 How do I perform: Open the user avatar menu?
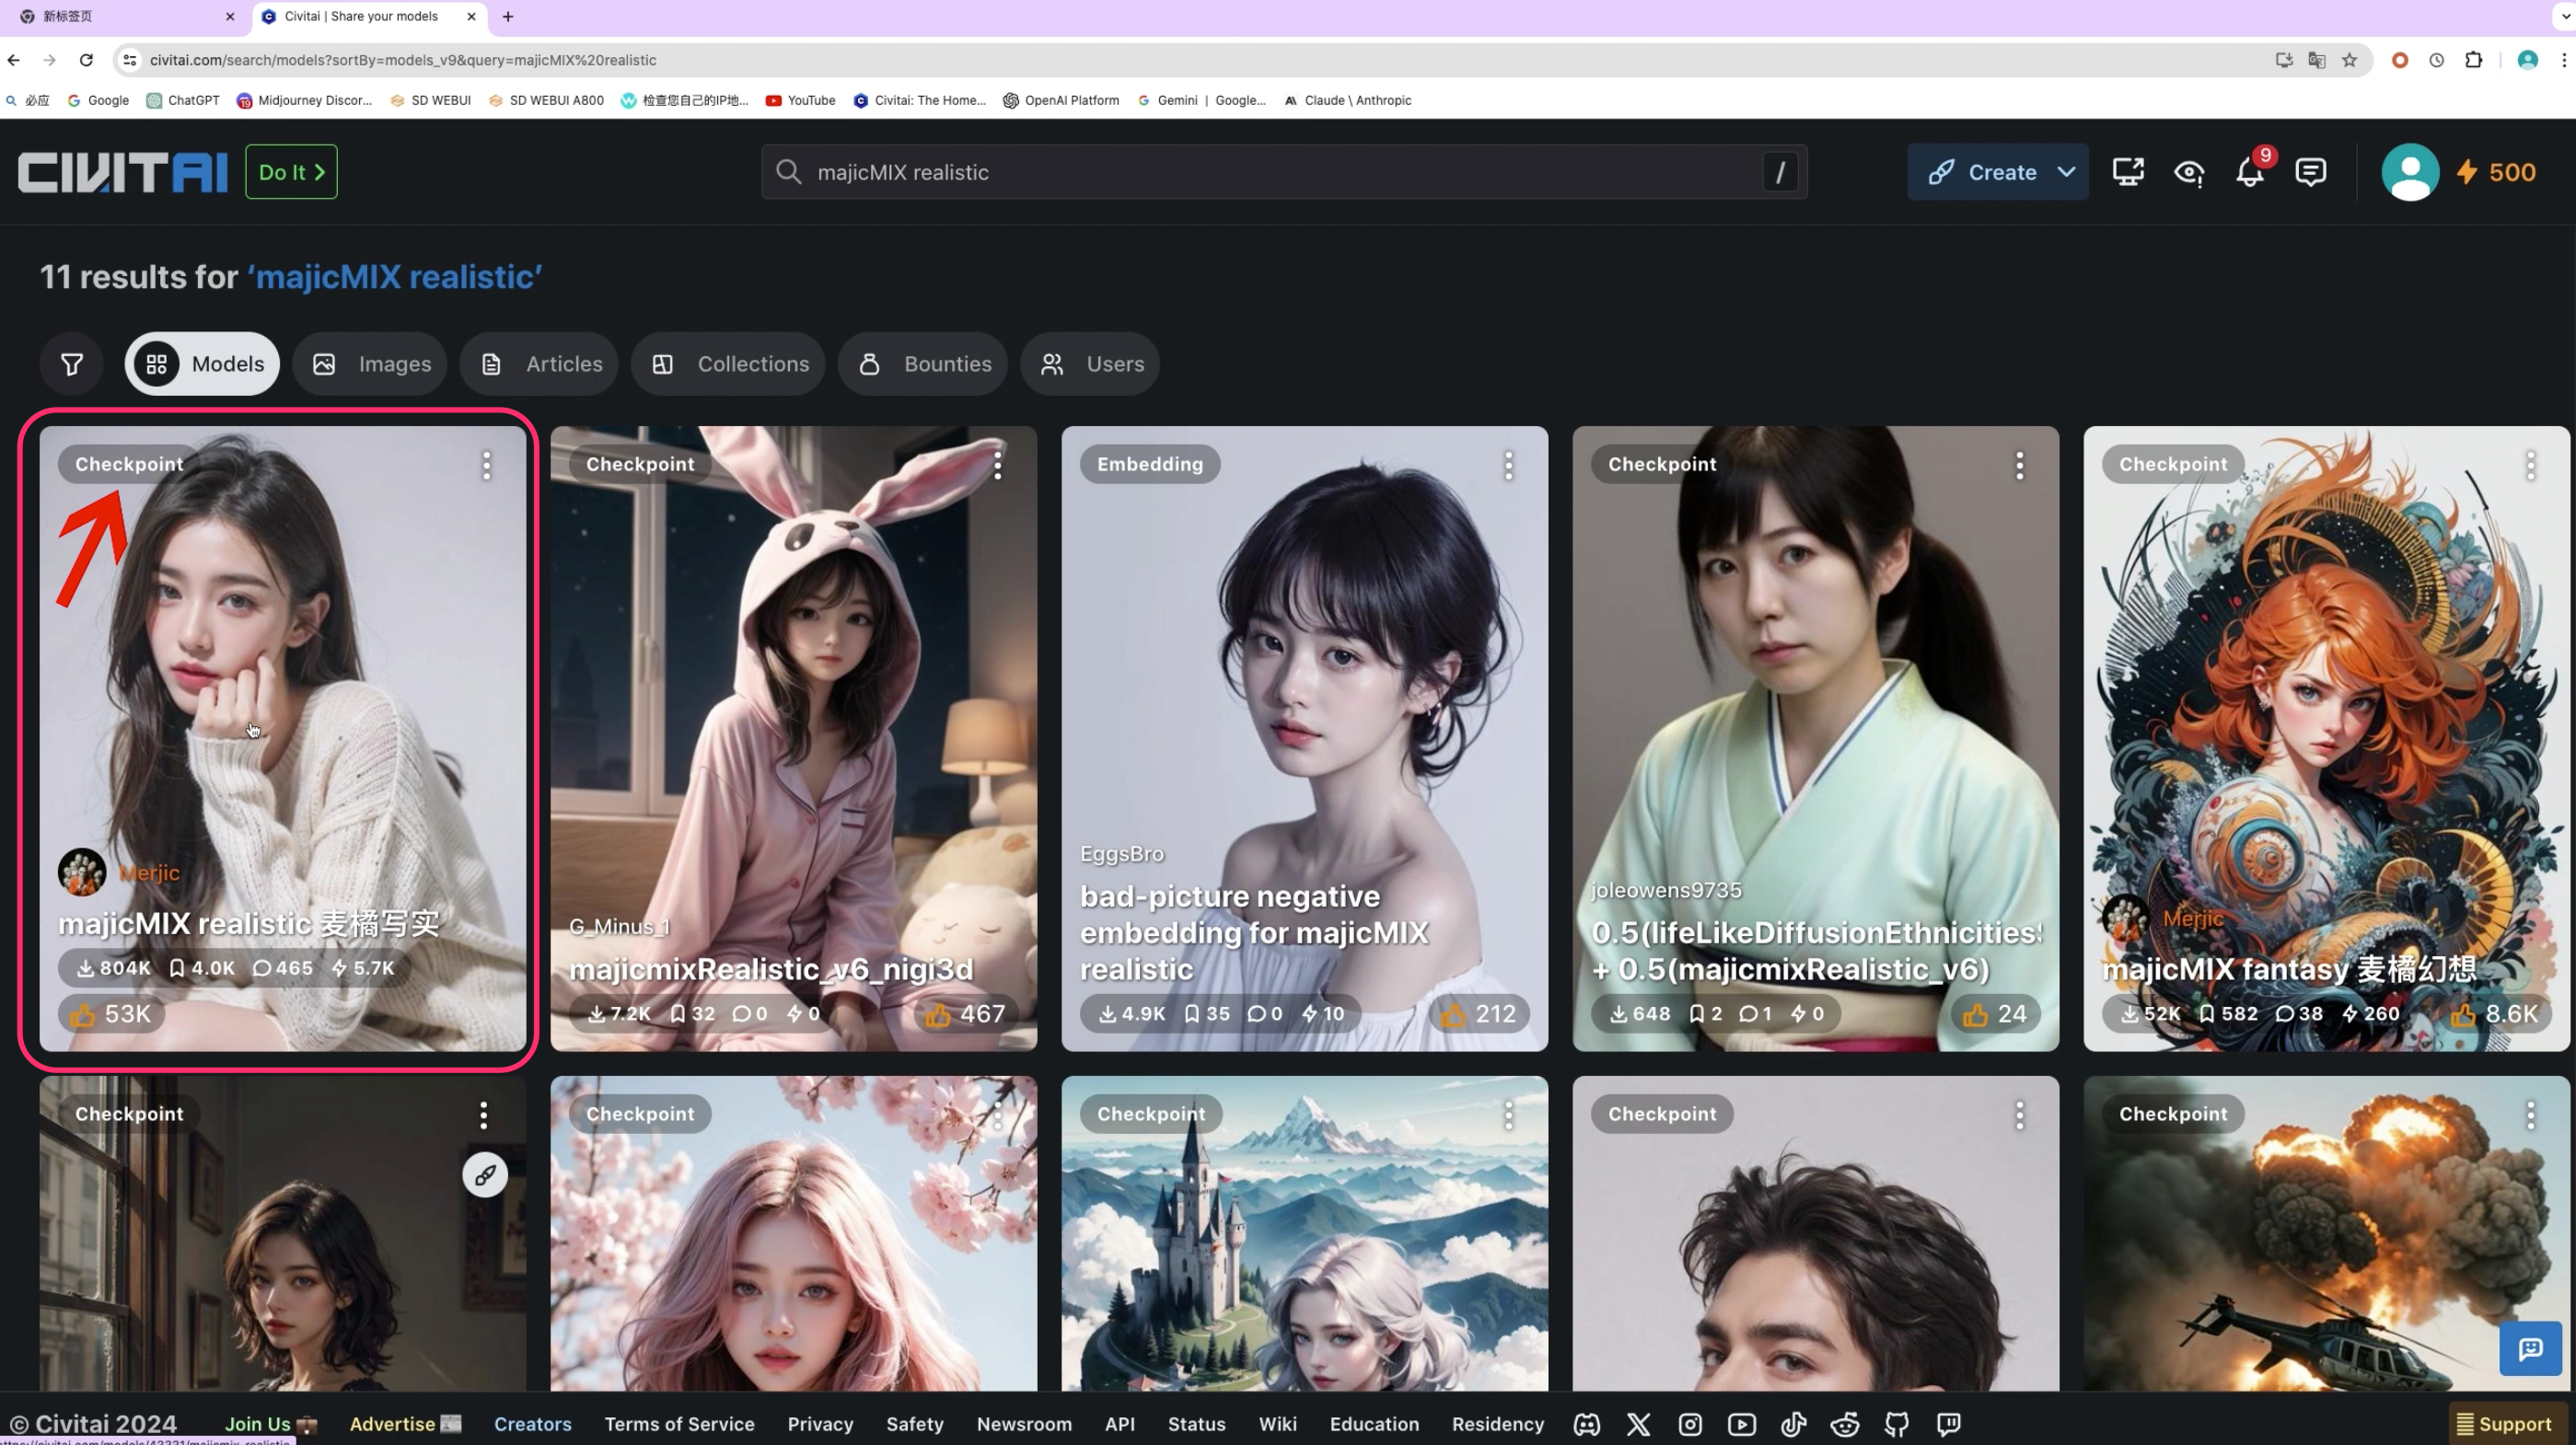2410,172
